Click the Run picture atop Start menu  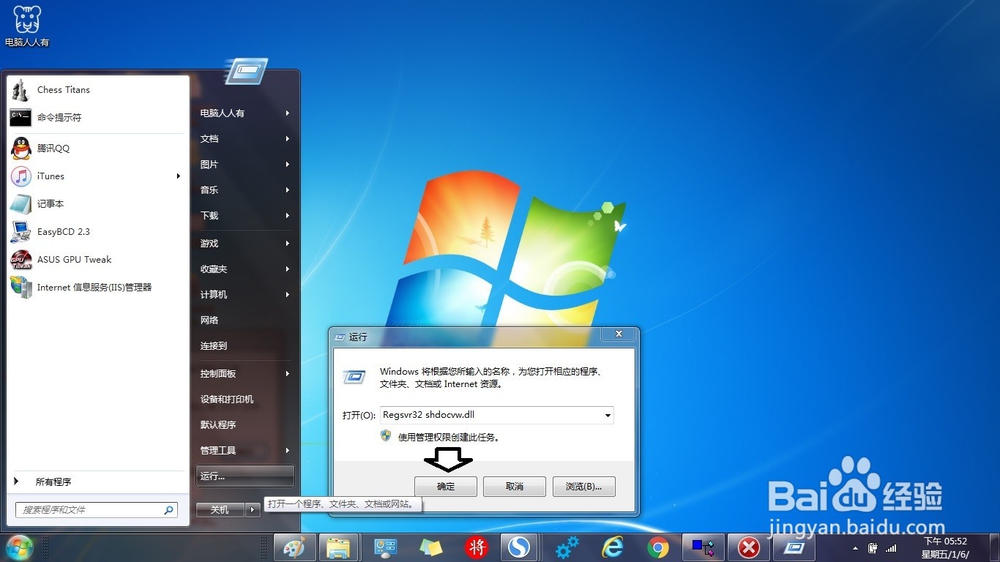(x=246, y=71)
